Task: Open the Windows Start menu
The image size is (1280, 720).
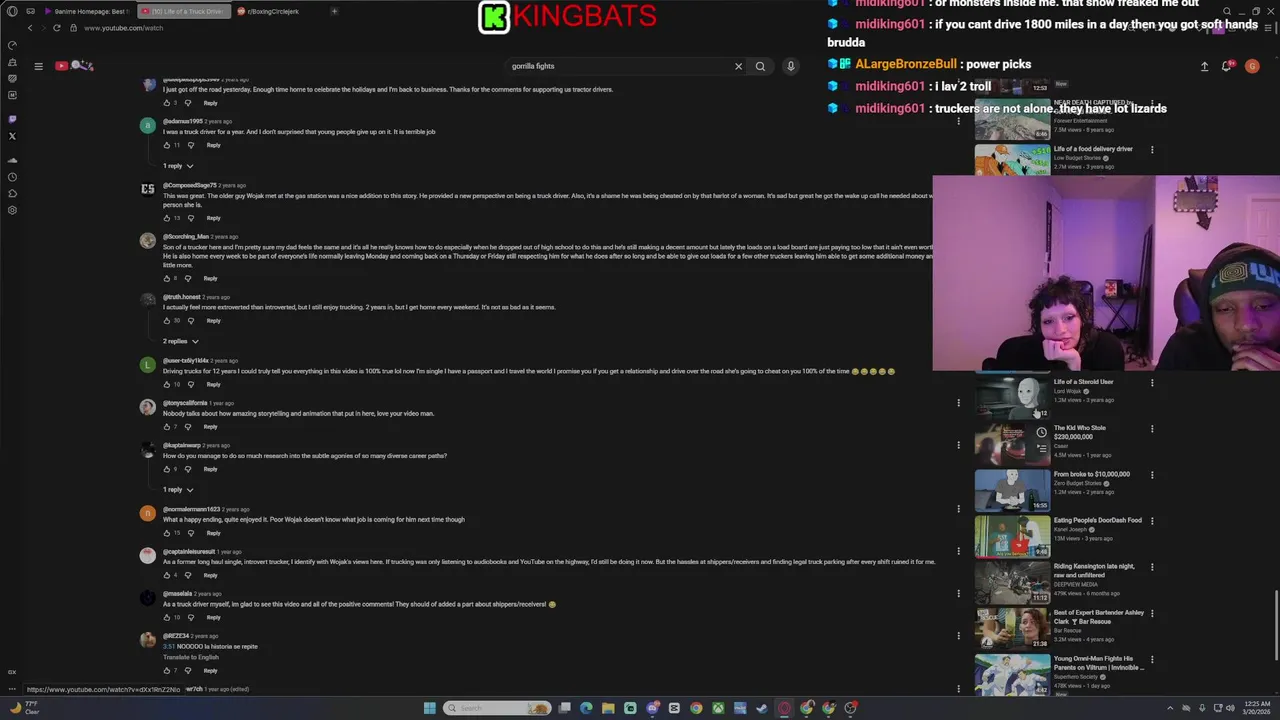Action: pyautogui.click(x=430, y=708)
